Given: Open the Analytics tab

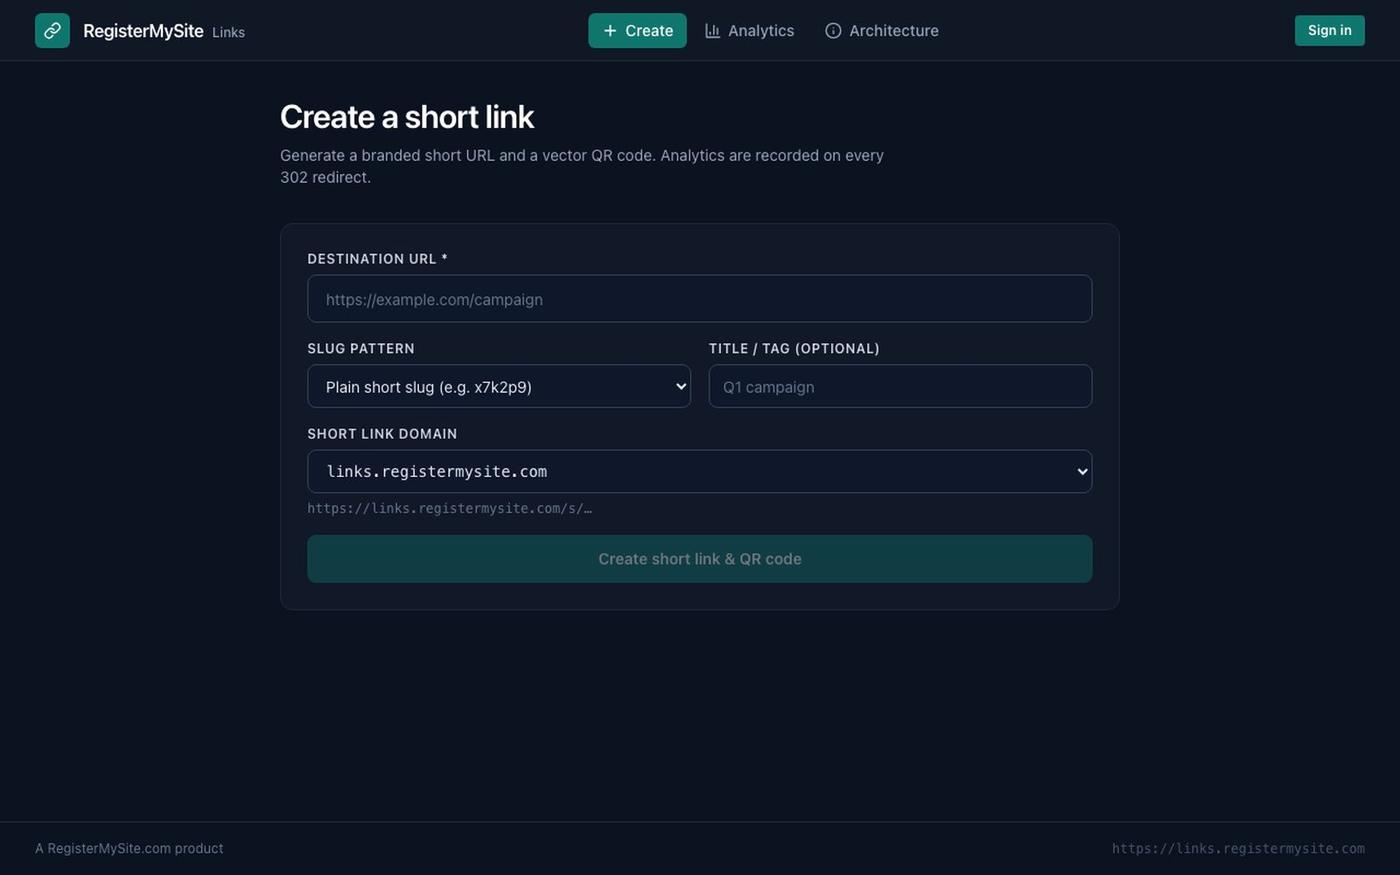Looking at the screenshot, I should [749, 31].
